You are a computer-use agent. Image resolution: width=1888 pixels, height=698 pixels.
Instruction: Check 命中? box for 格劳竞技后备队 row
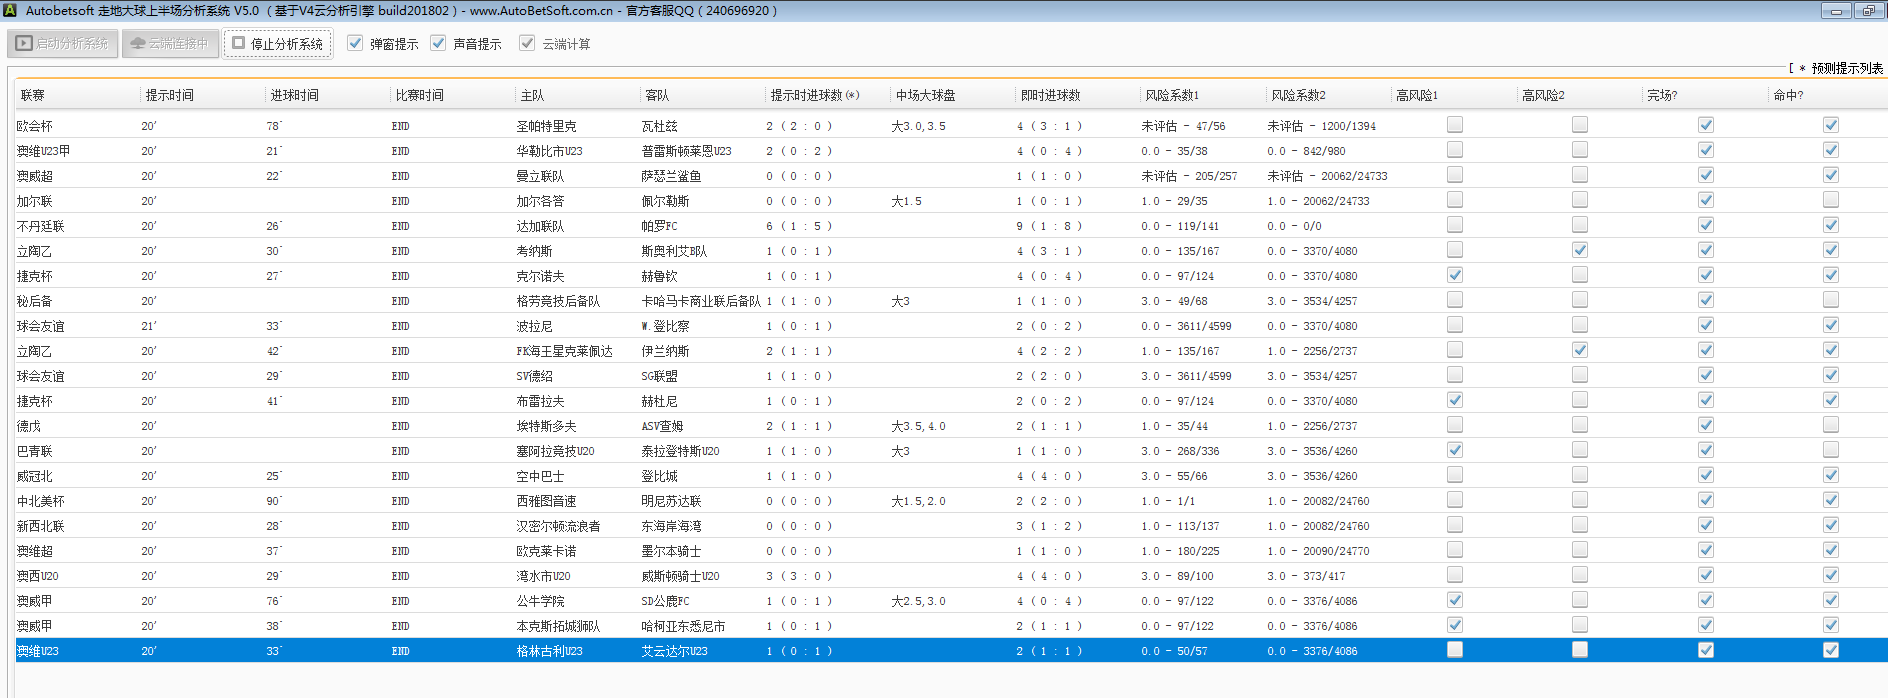(1831, 300)
